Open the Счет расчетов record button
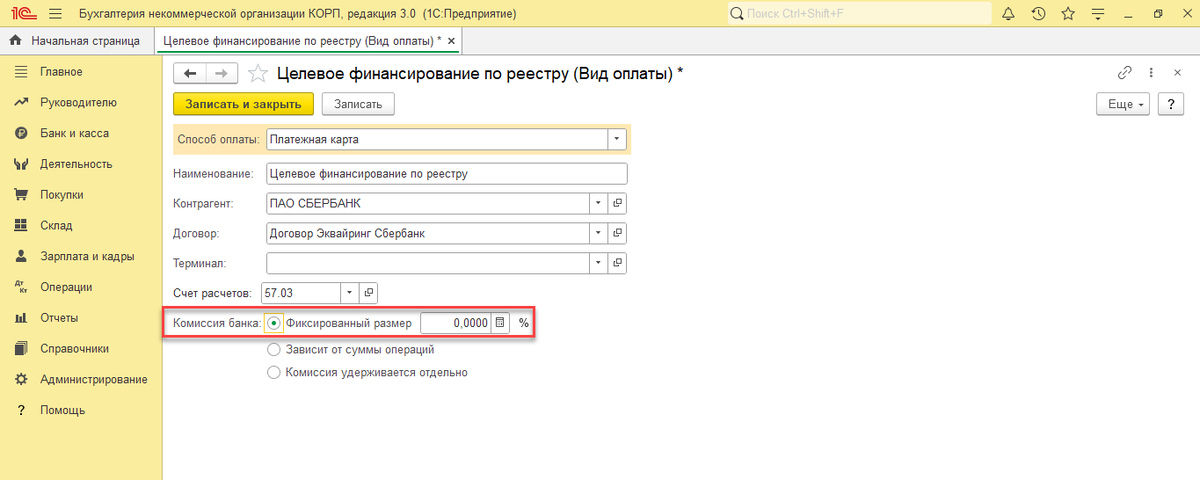1200x480 pixels. 368,293
